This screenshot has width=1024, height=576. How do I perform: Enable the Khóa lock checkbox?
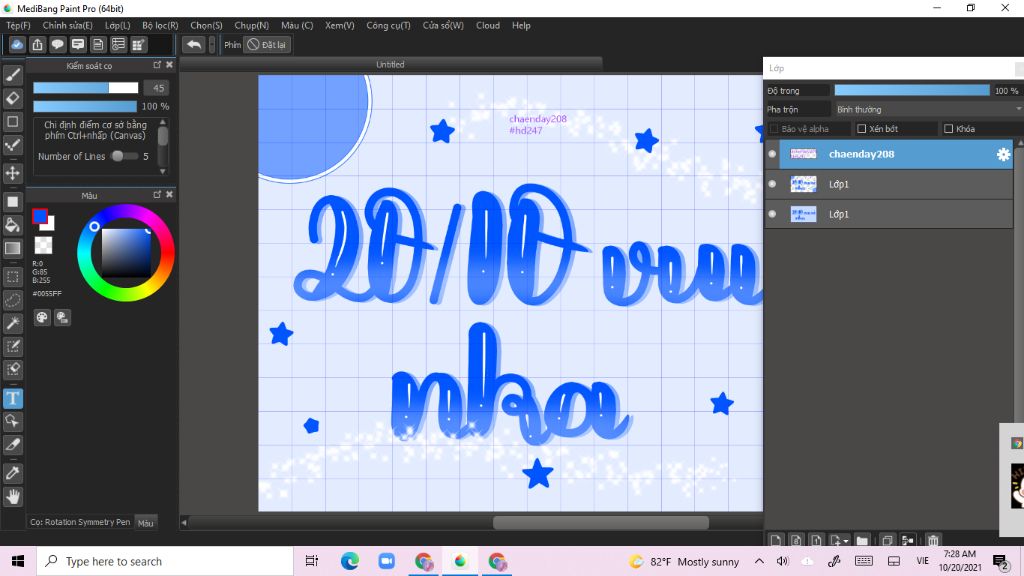pyautogui.click(x=948, y=129)
